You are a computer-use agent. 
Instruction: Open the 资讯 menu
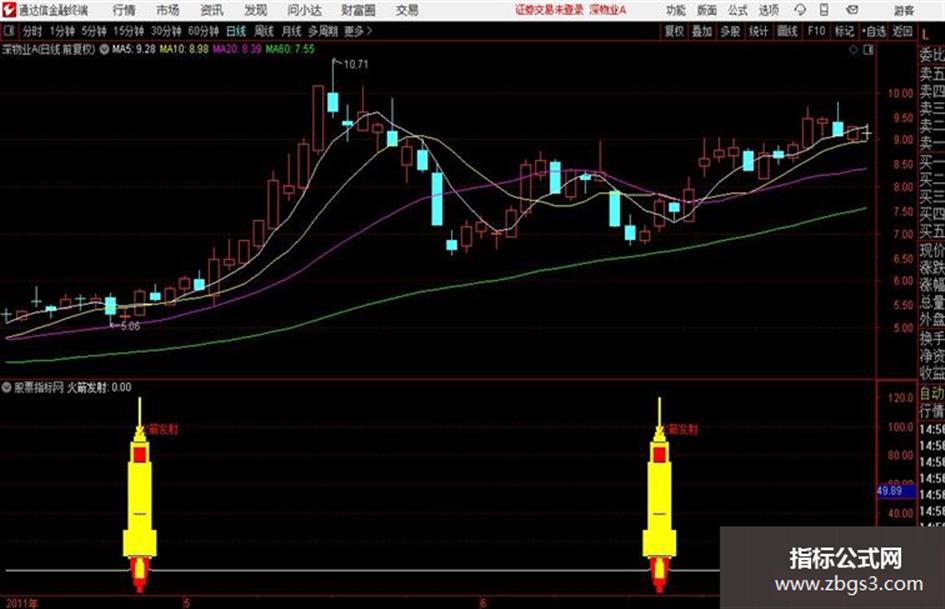[212, 10]
